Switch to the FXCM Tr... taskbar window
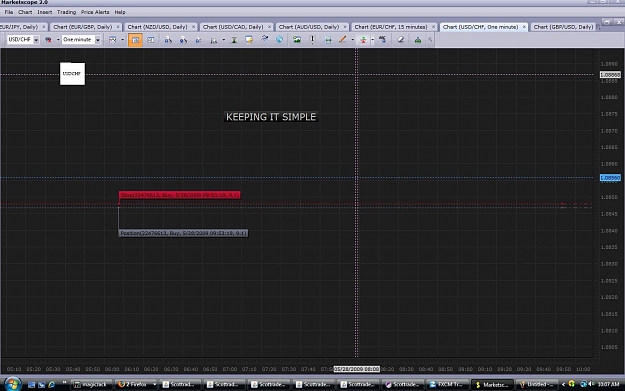 pyautogui.click(x=447, y=385)
